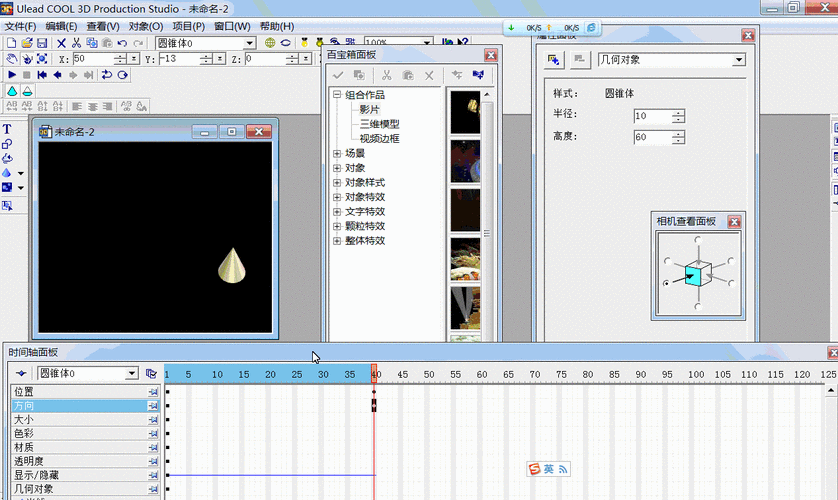This screenshot has width=838, height=500.
Task: Increase the 半径 radius spinner value
Action: 679,112
